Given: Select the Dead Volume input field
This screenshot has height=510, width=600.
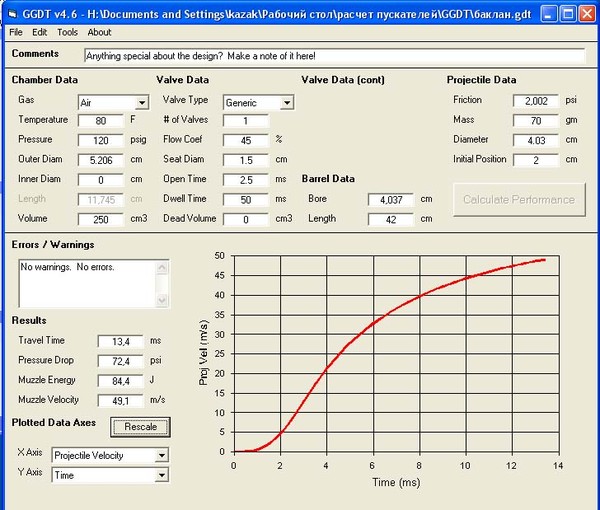Looking at the screenshot, I should [246, 220].
